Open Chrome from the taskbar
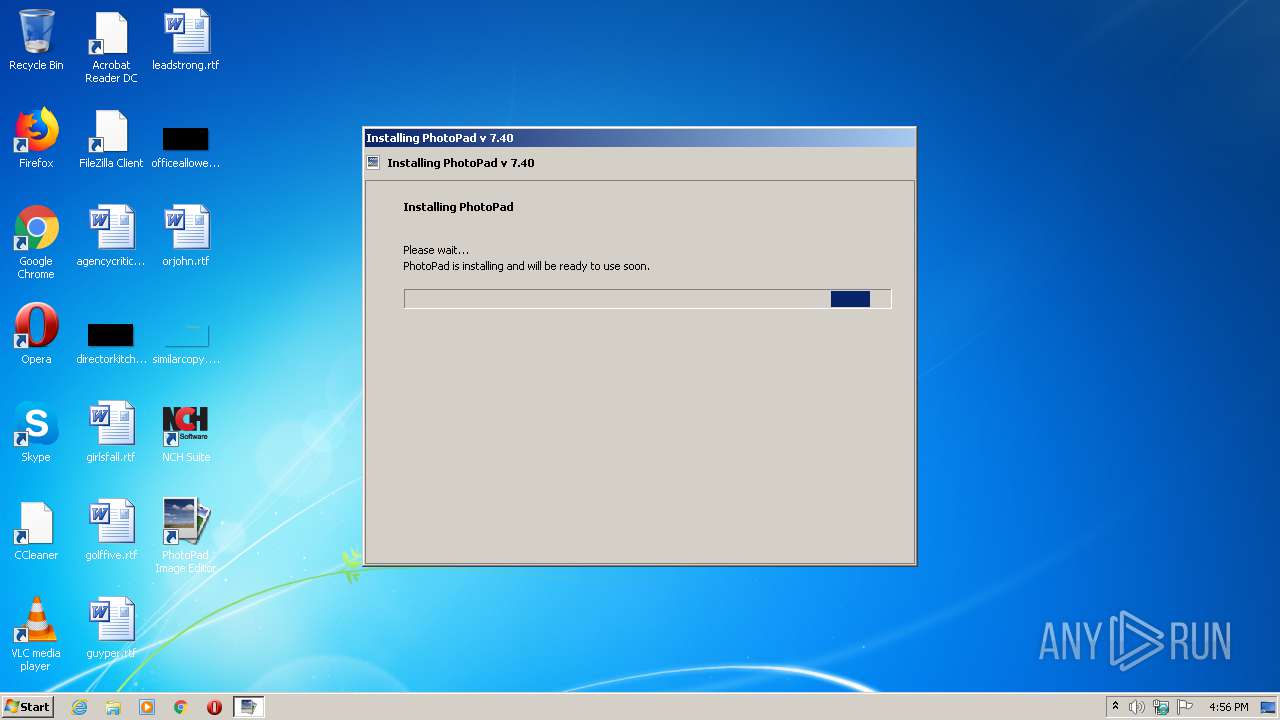1280x720 pixels. [181, 707]
